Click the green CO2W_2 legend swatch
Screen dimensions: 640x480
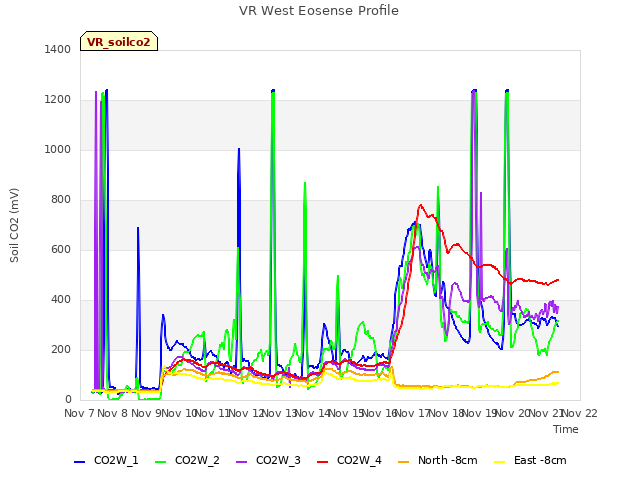tap(161, 462)
